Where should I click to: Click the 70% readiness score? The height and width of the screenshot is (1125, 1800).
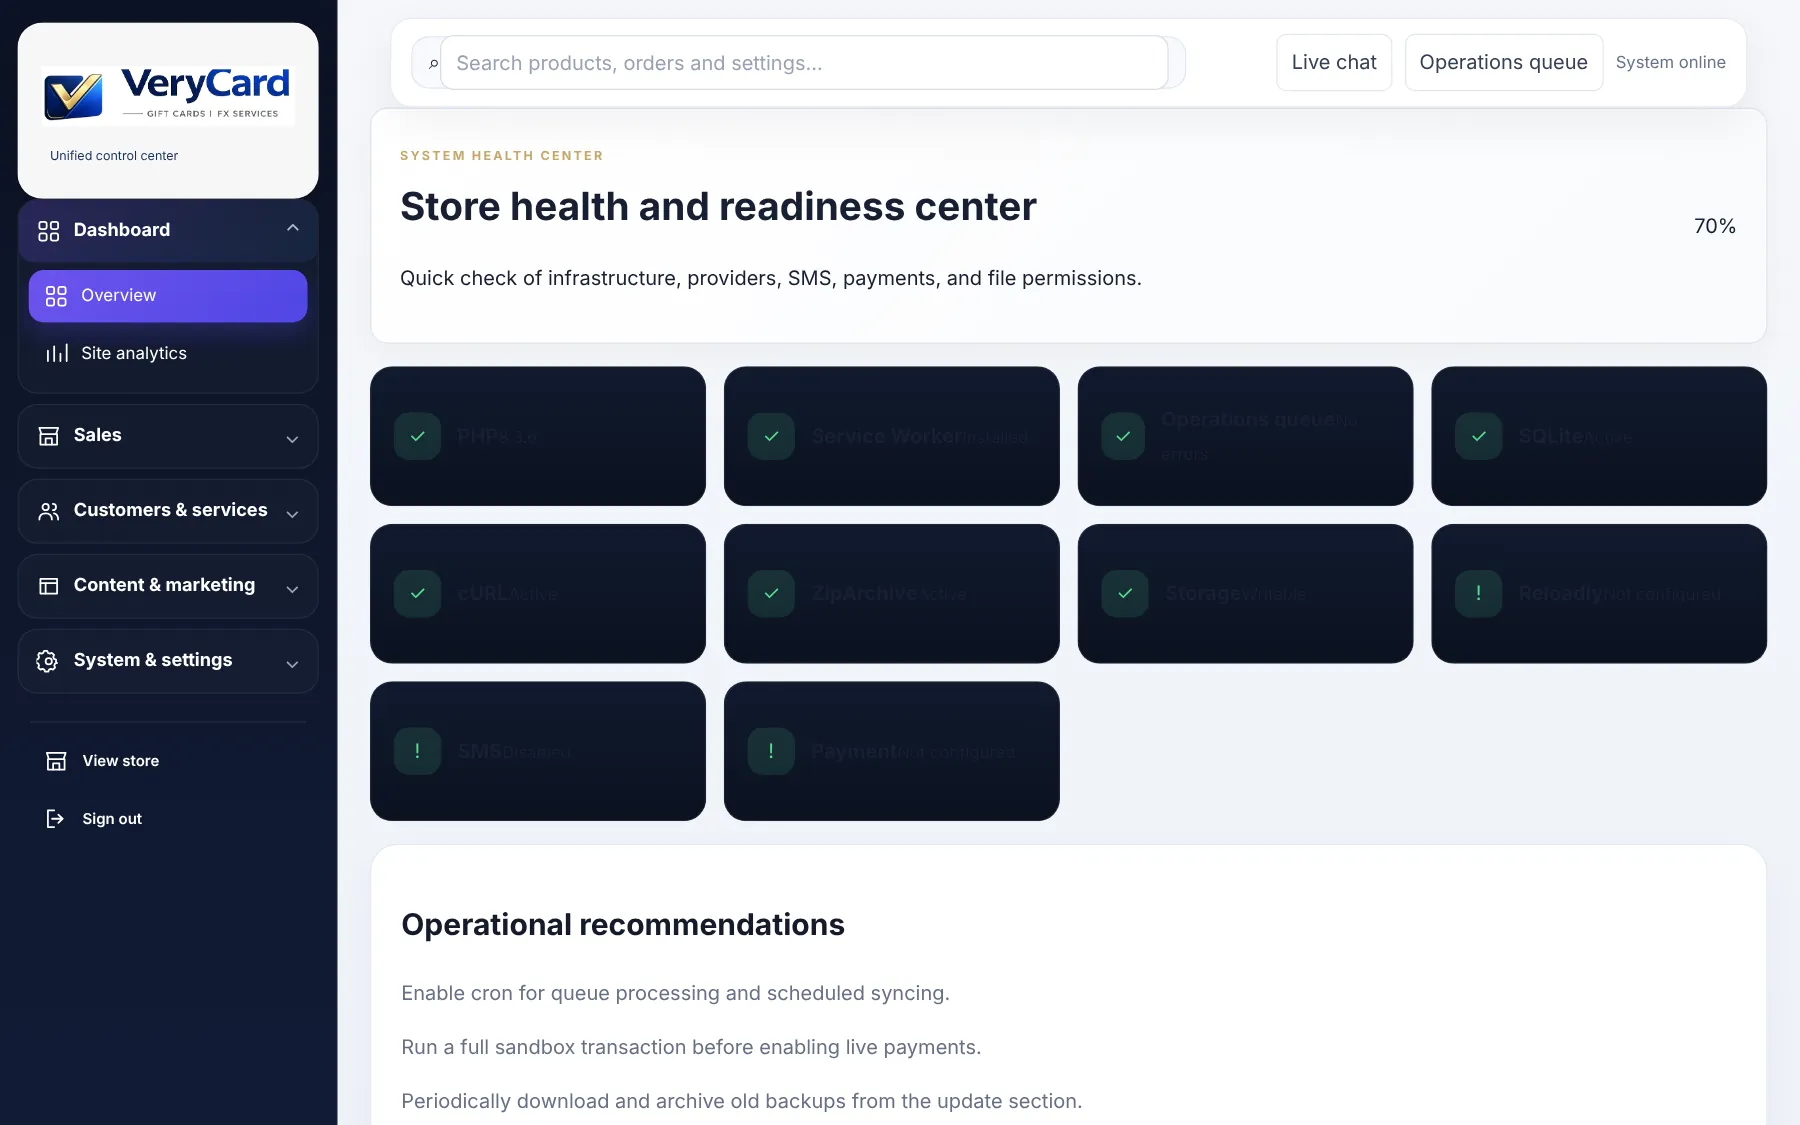click(x=1714, y=226)
